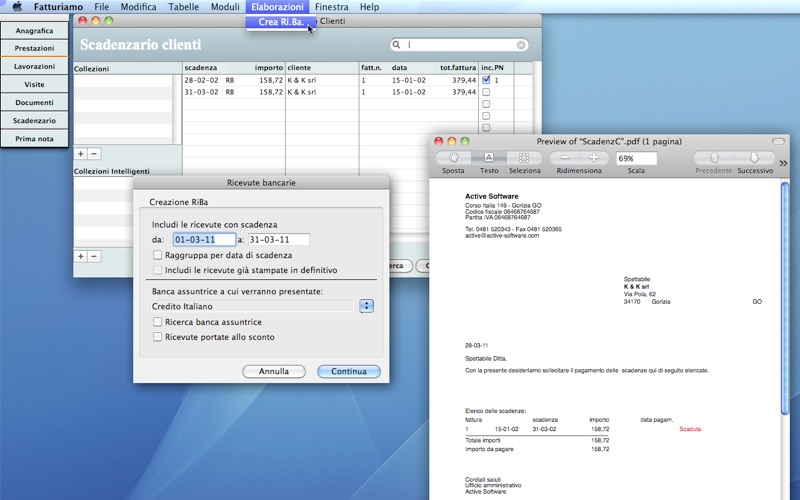Open the Apple menu
Viewport: 800px width, 500px height.
coord(17,7)
